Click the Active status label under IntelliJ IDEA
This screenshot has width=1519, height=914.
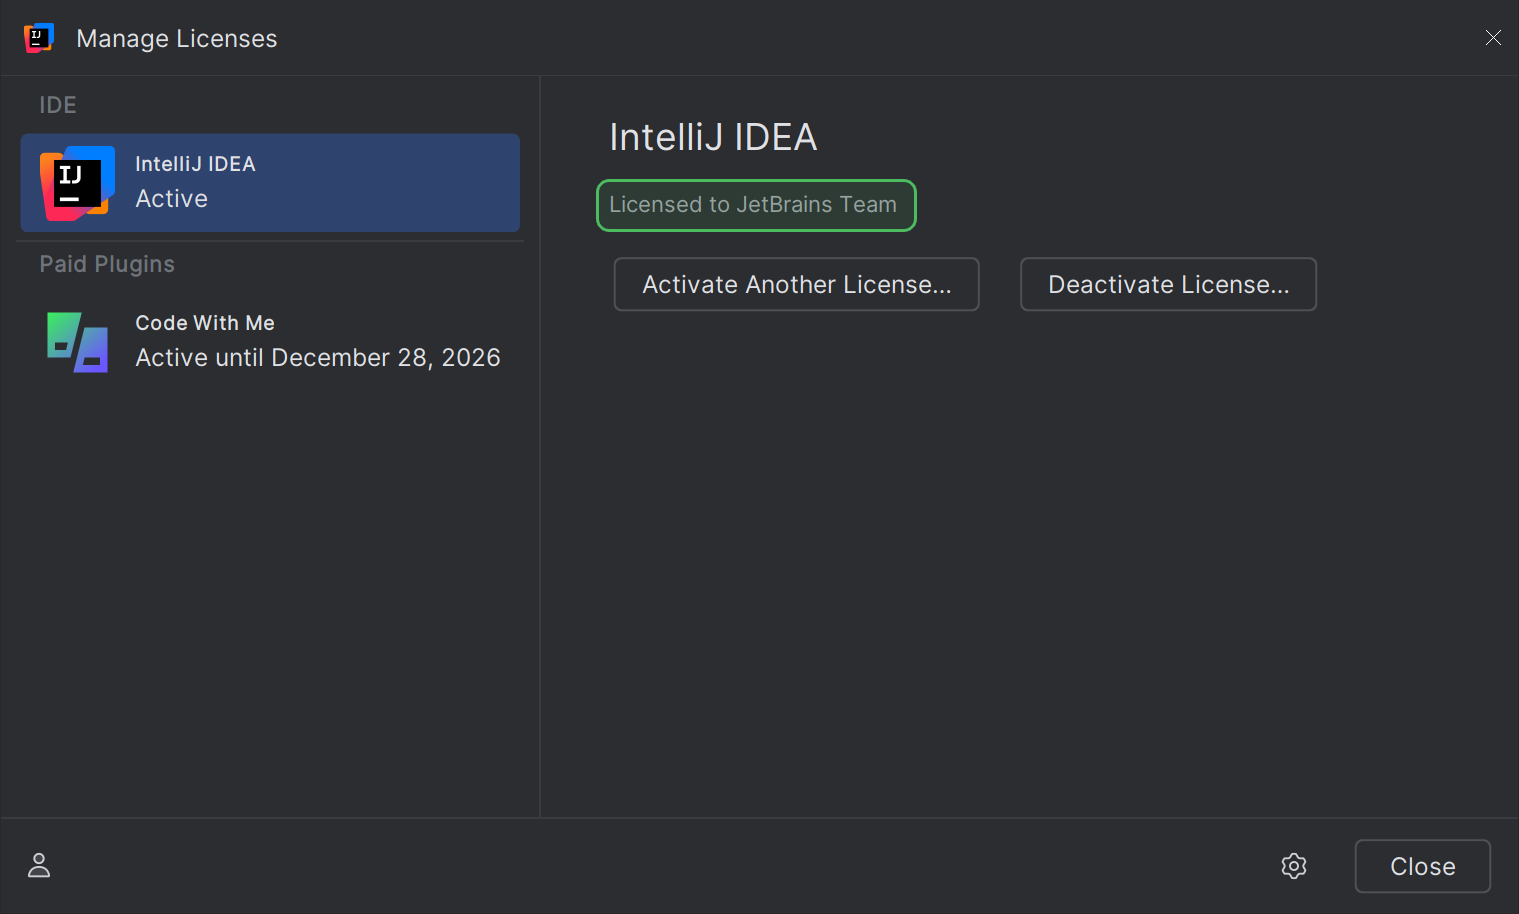[171, 198]
